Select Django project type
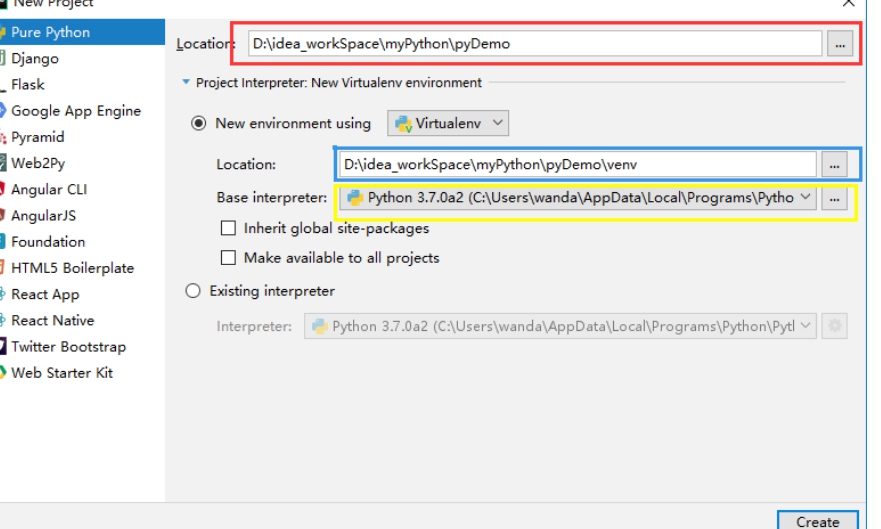The height and width of the screenshot is (529, 881). pyautogui.click(x=34, y=59)
